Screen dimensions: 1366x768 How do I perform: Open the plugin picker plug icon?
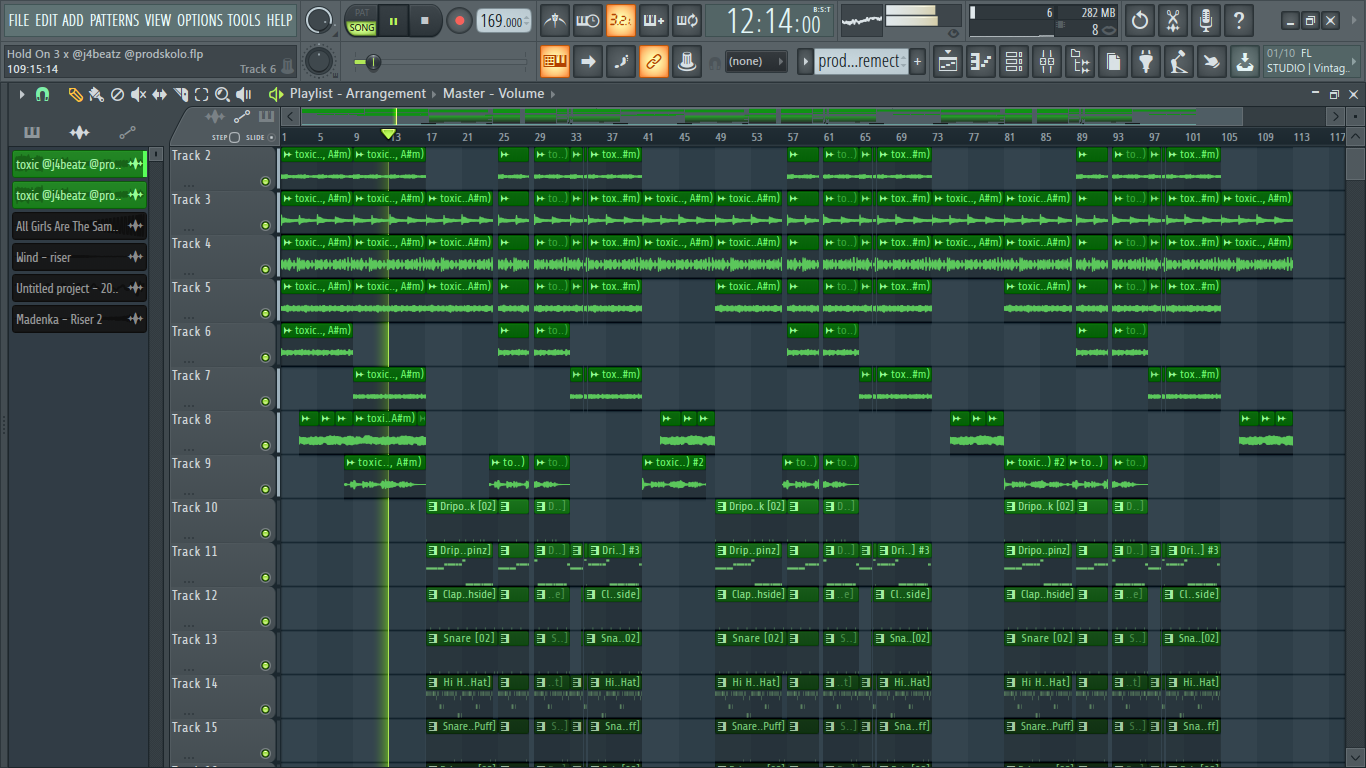pyautogui.click(x=1145, y=61)
